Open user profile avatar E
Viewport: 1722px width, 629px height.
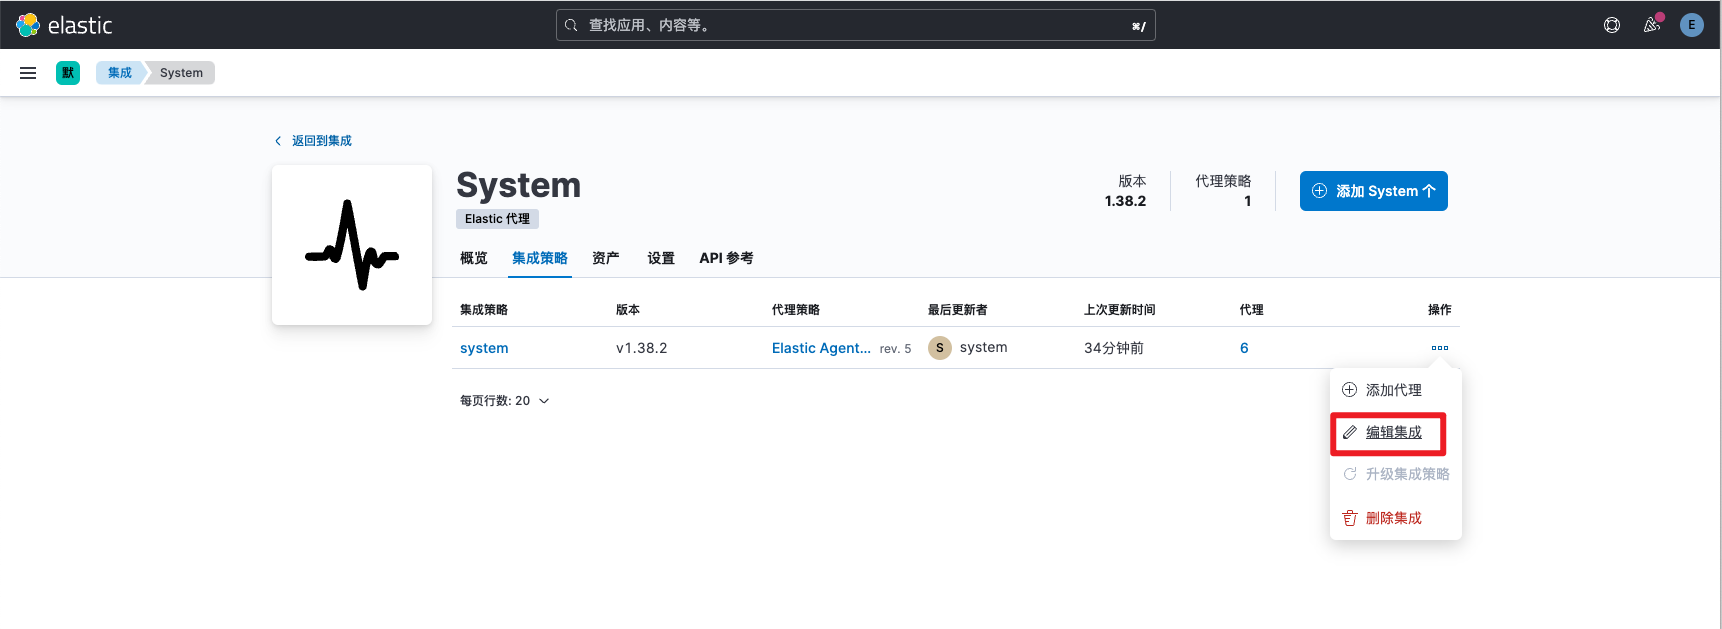1692,25
